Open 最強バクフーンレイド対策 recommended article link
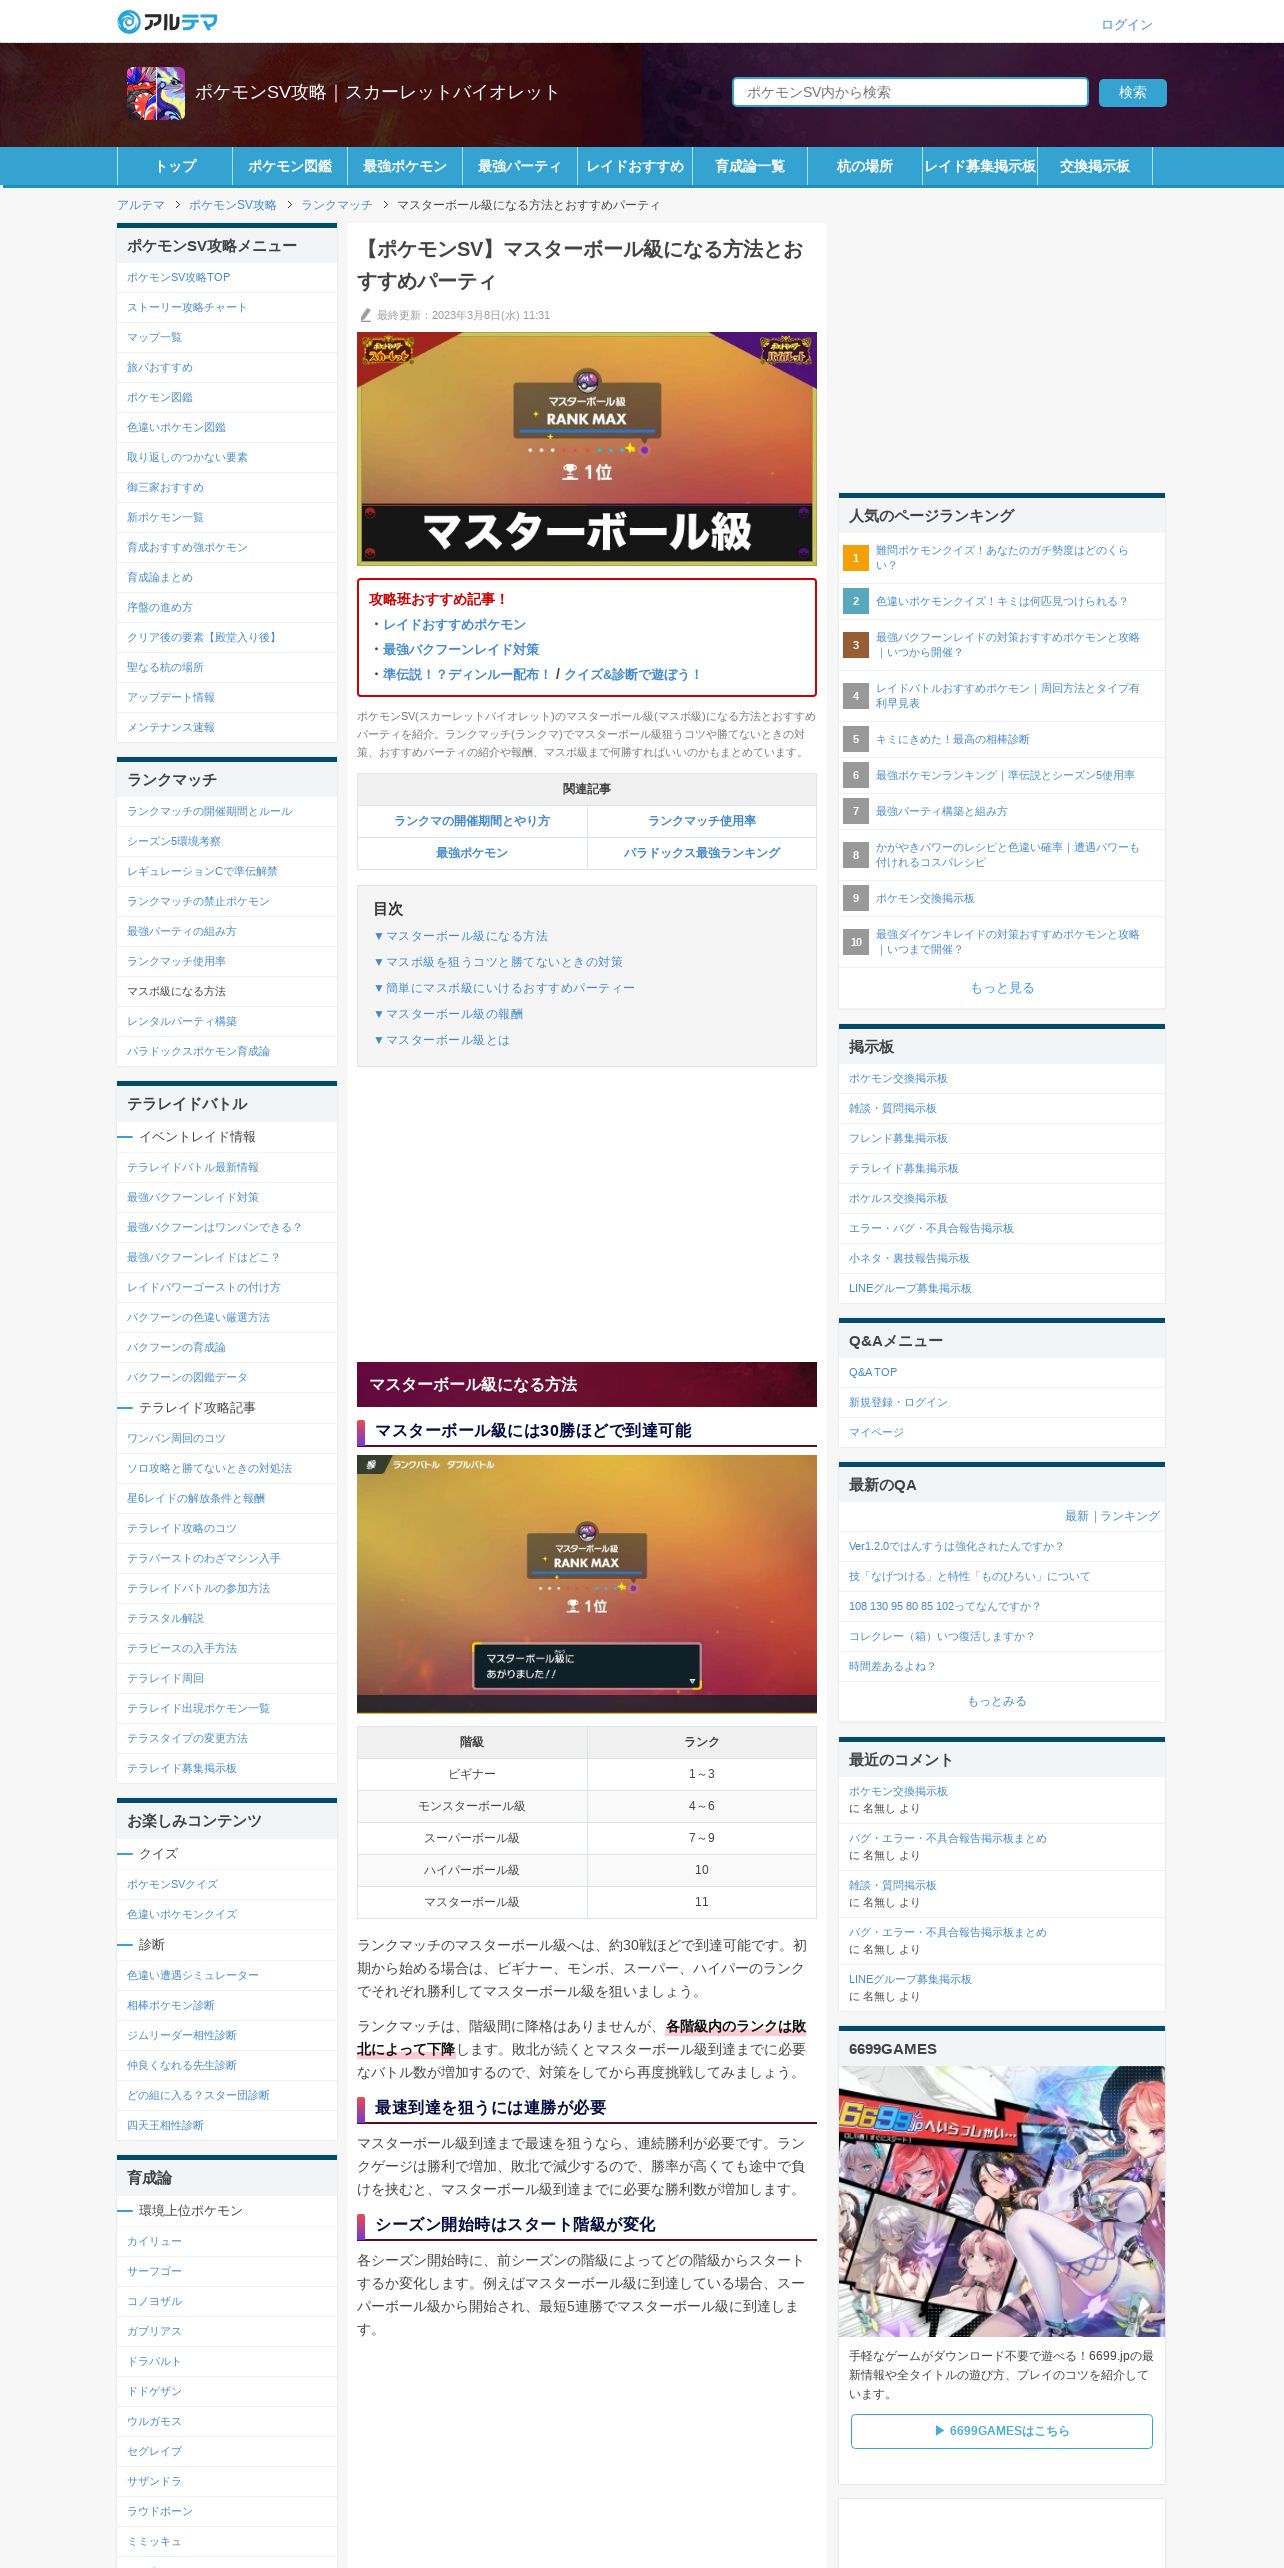Viewport: 1284px width, 2568px height. [461, 649]
